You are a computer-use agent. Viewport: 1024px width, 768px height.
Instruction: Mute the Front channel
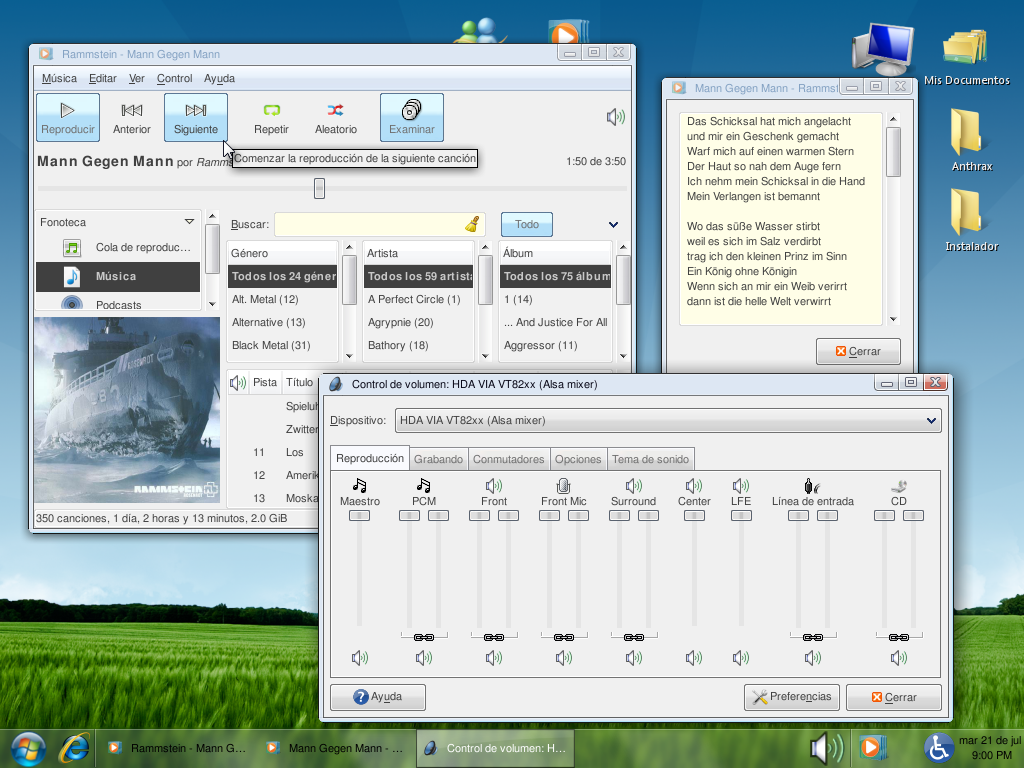click(x=494, y=658)
